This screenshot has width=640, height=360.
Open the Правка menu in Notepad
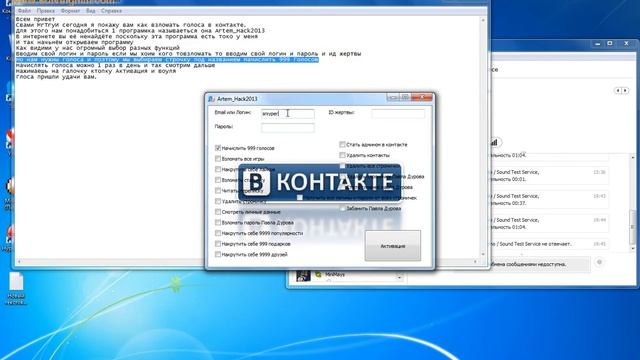point(45,11)
